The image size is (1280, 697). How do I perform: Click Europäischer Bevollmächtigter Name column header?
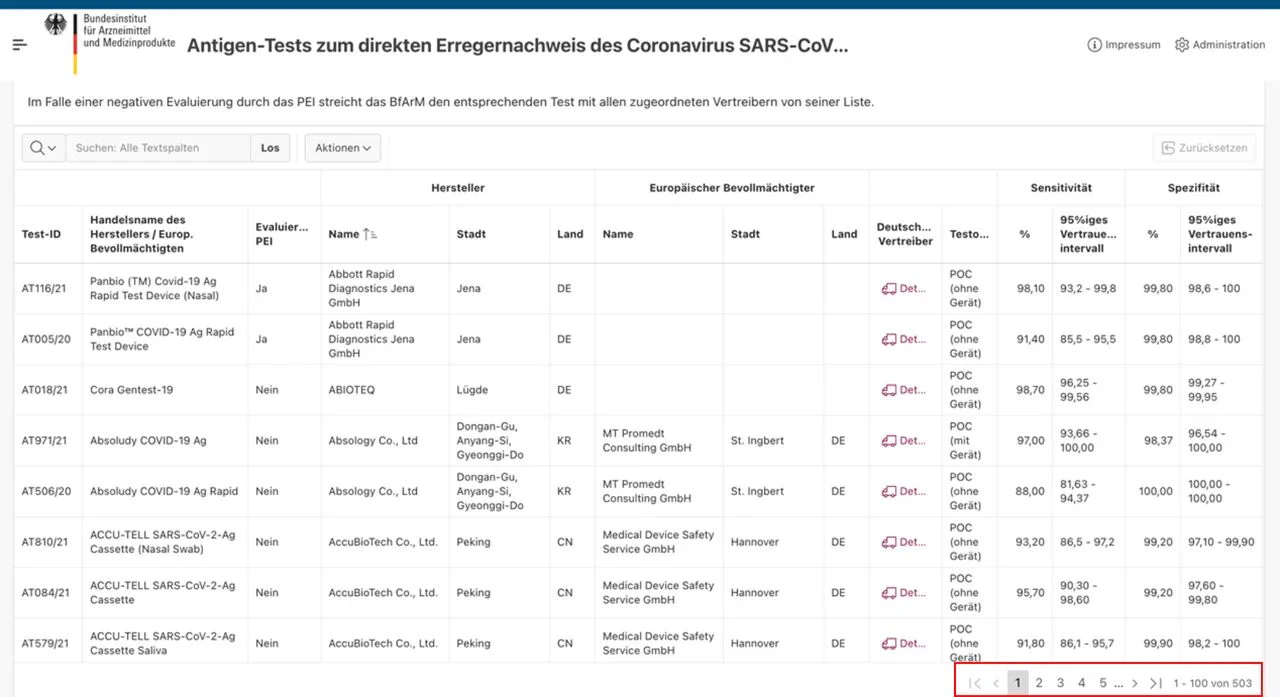[x=618, y=234]
